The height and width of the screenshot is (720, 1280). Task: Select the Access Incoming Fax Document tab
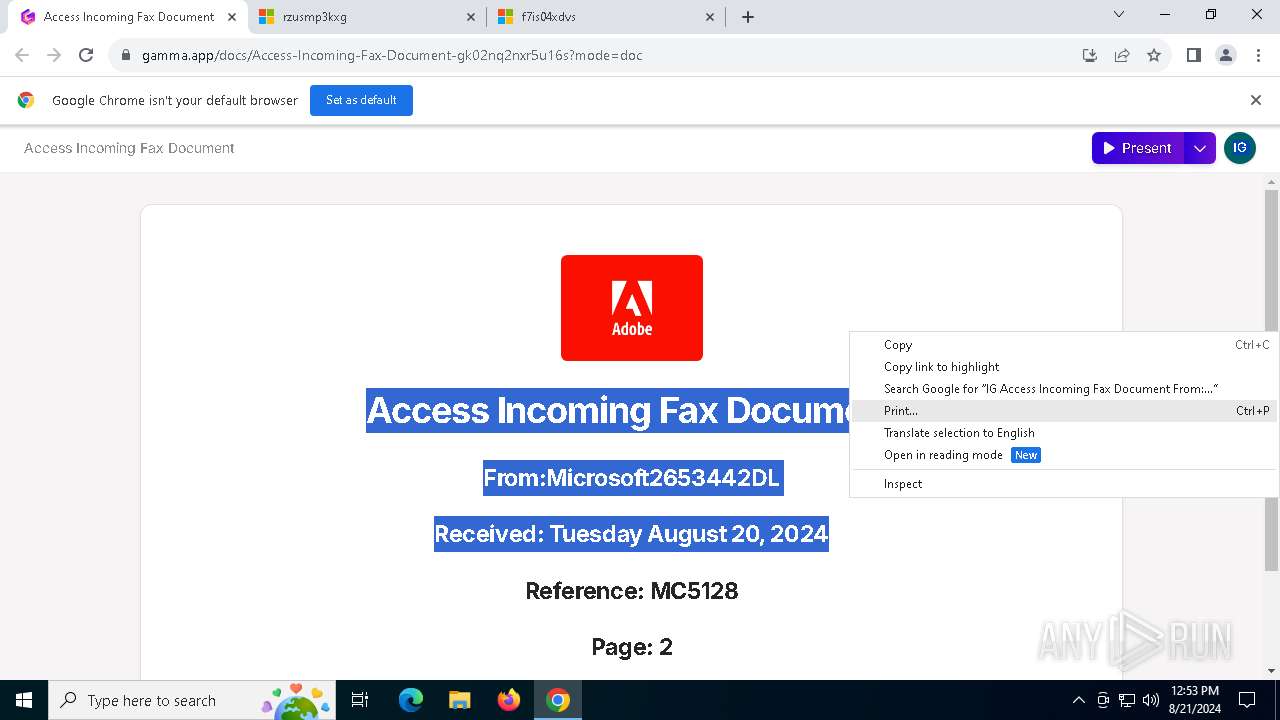(128, 17)
